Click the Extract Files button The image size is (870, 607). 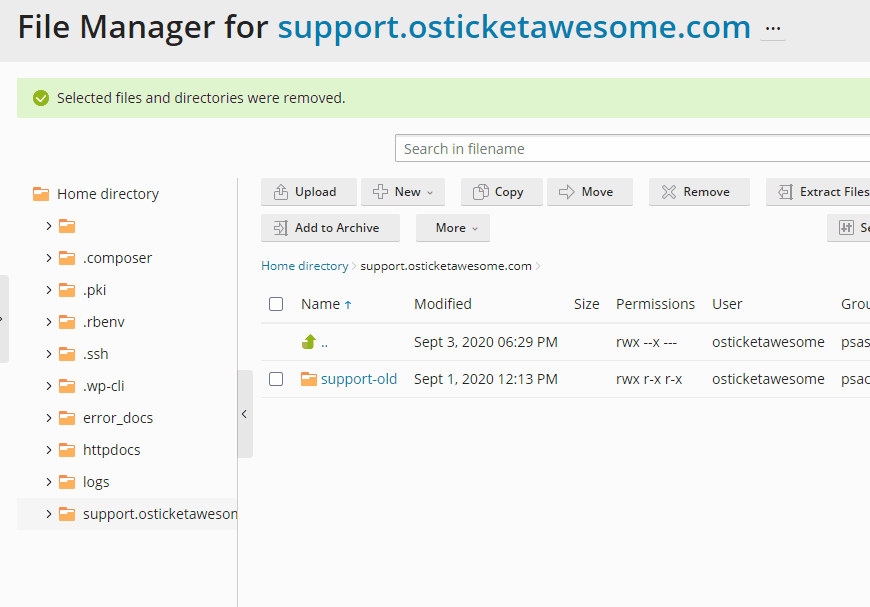(x=818, y=192)
